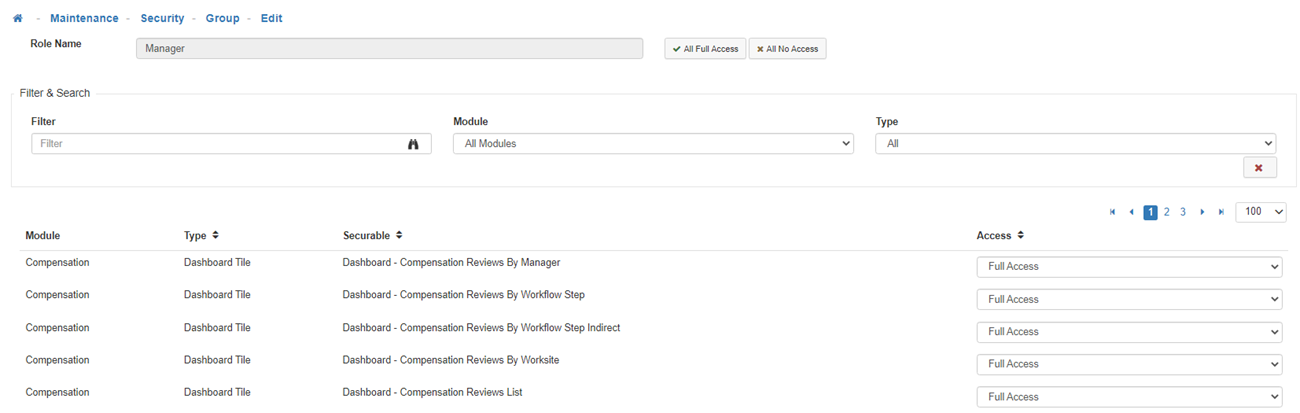Screen dimensions: 1300x413
Task: Sort by Securable column
Action: click(398, 236)
